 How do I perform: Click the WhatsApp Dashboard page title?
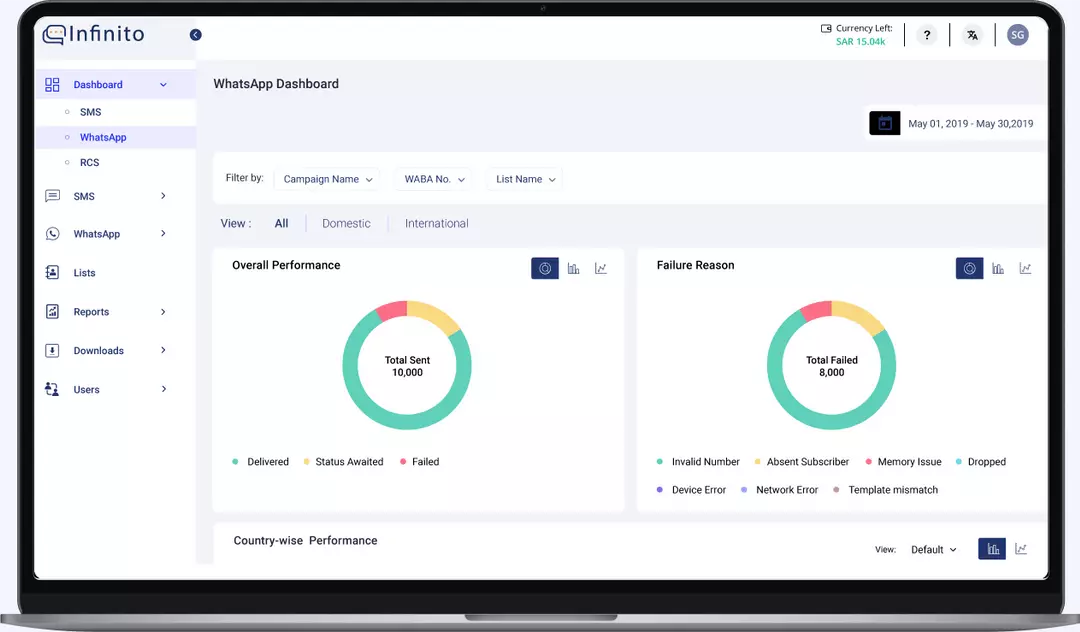[276, 84]
